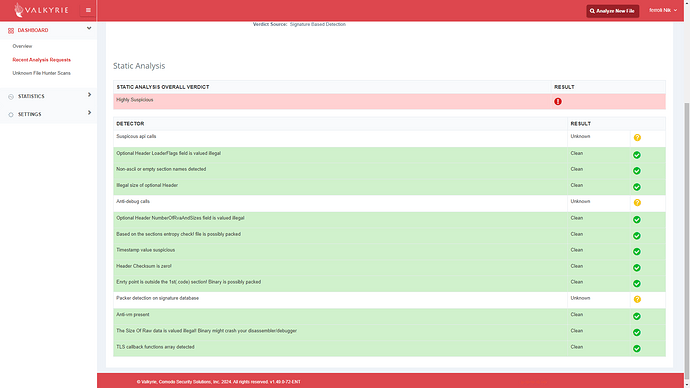Collapse the Dashboard section chevron
Screen dimensions: 690x388
(89, 28)
